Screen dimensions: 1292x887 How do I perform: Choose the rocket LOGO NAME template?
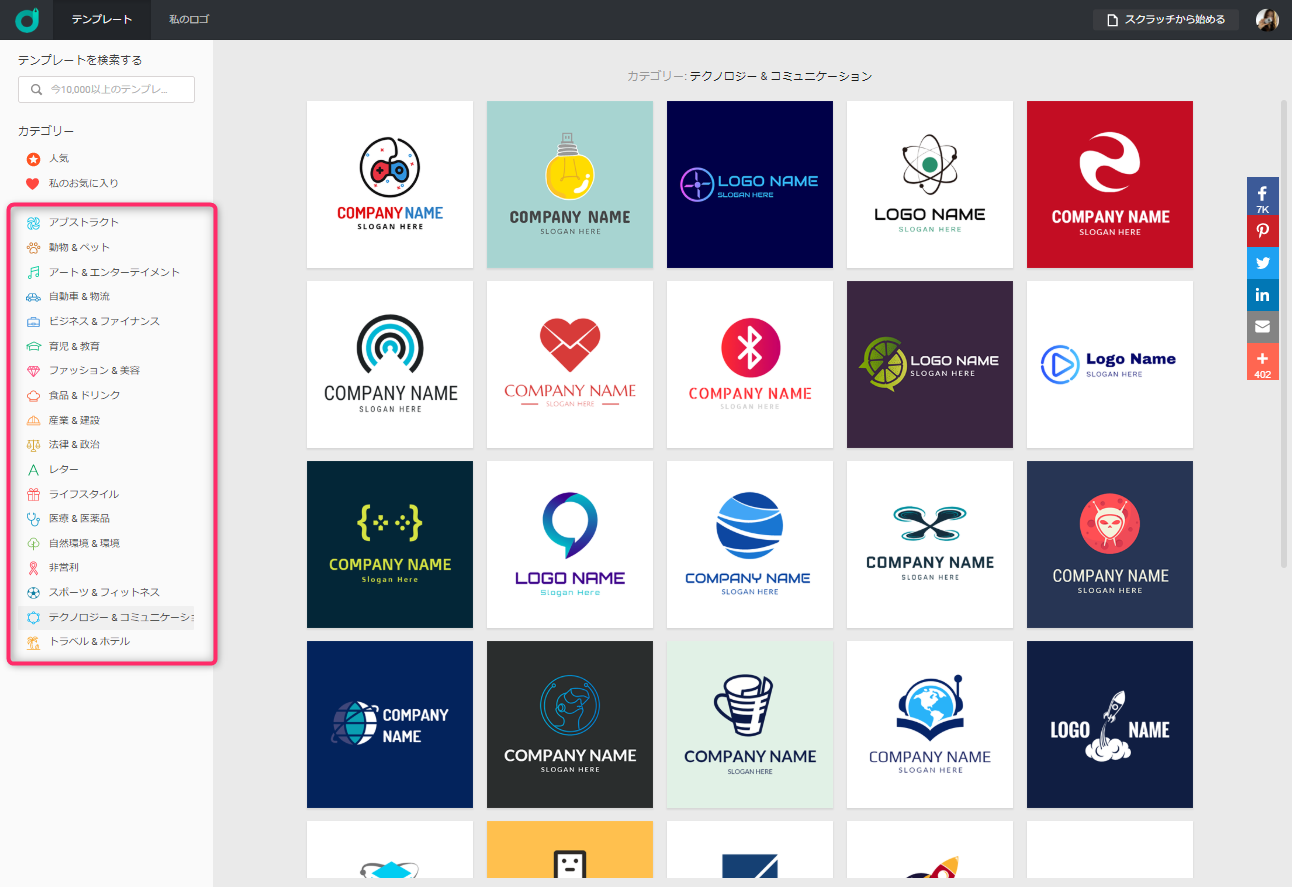click(x=1110, y=724)
